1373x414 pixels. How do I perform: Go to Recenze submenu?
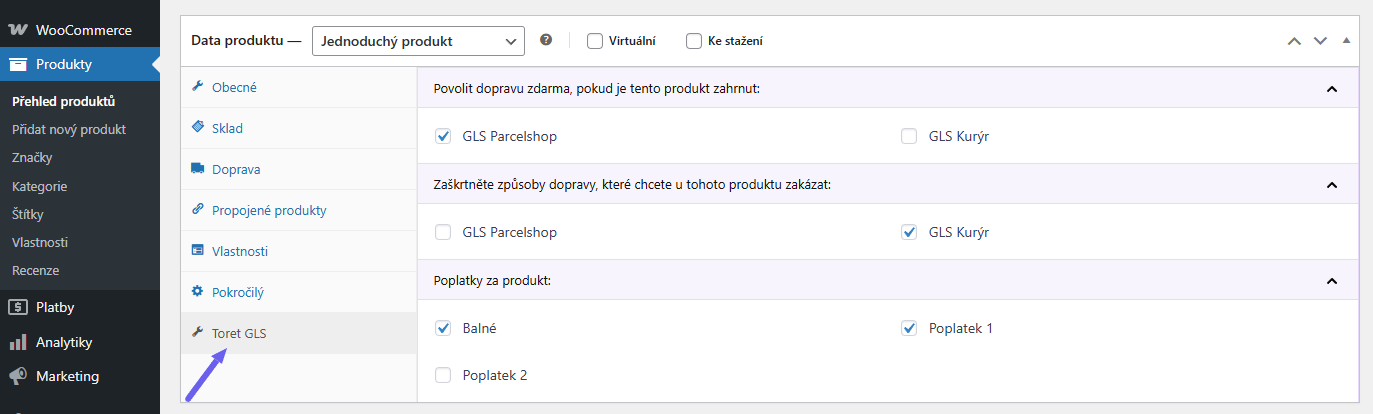click(x=36, y=270)
